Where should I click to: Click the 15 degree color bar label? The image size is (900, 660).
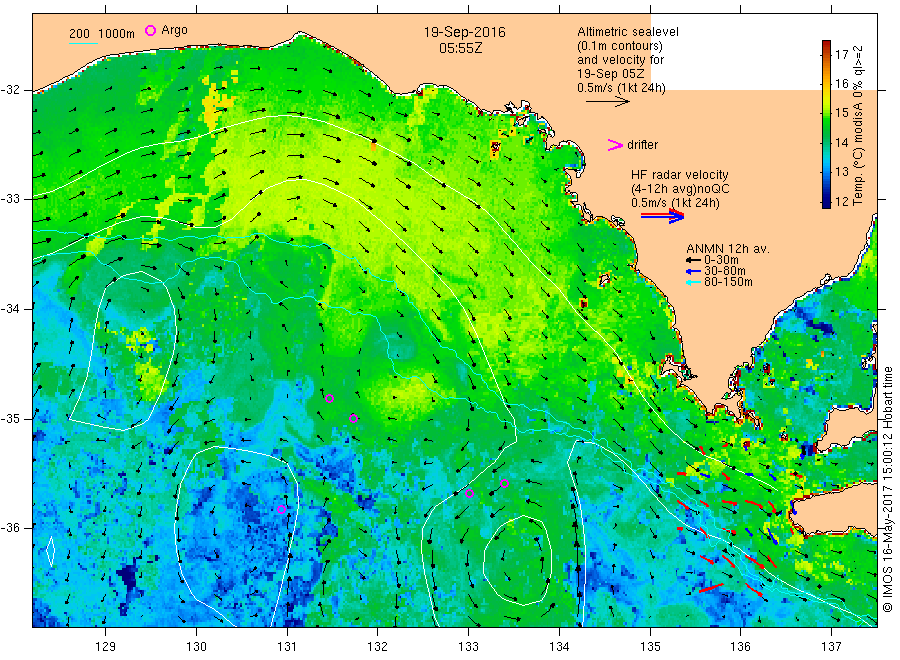[841, 113]
